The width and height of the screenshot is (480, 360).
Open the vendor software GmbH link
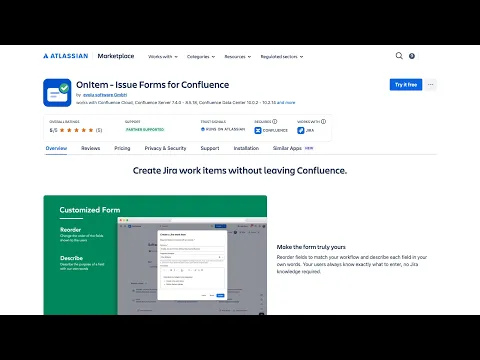105,95
